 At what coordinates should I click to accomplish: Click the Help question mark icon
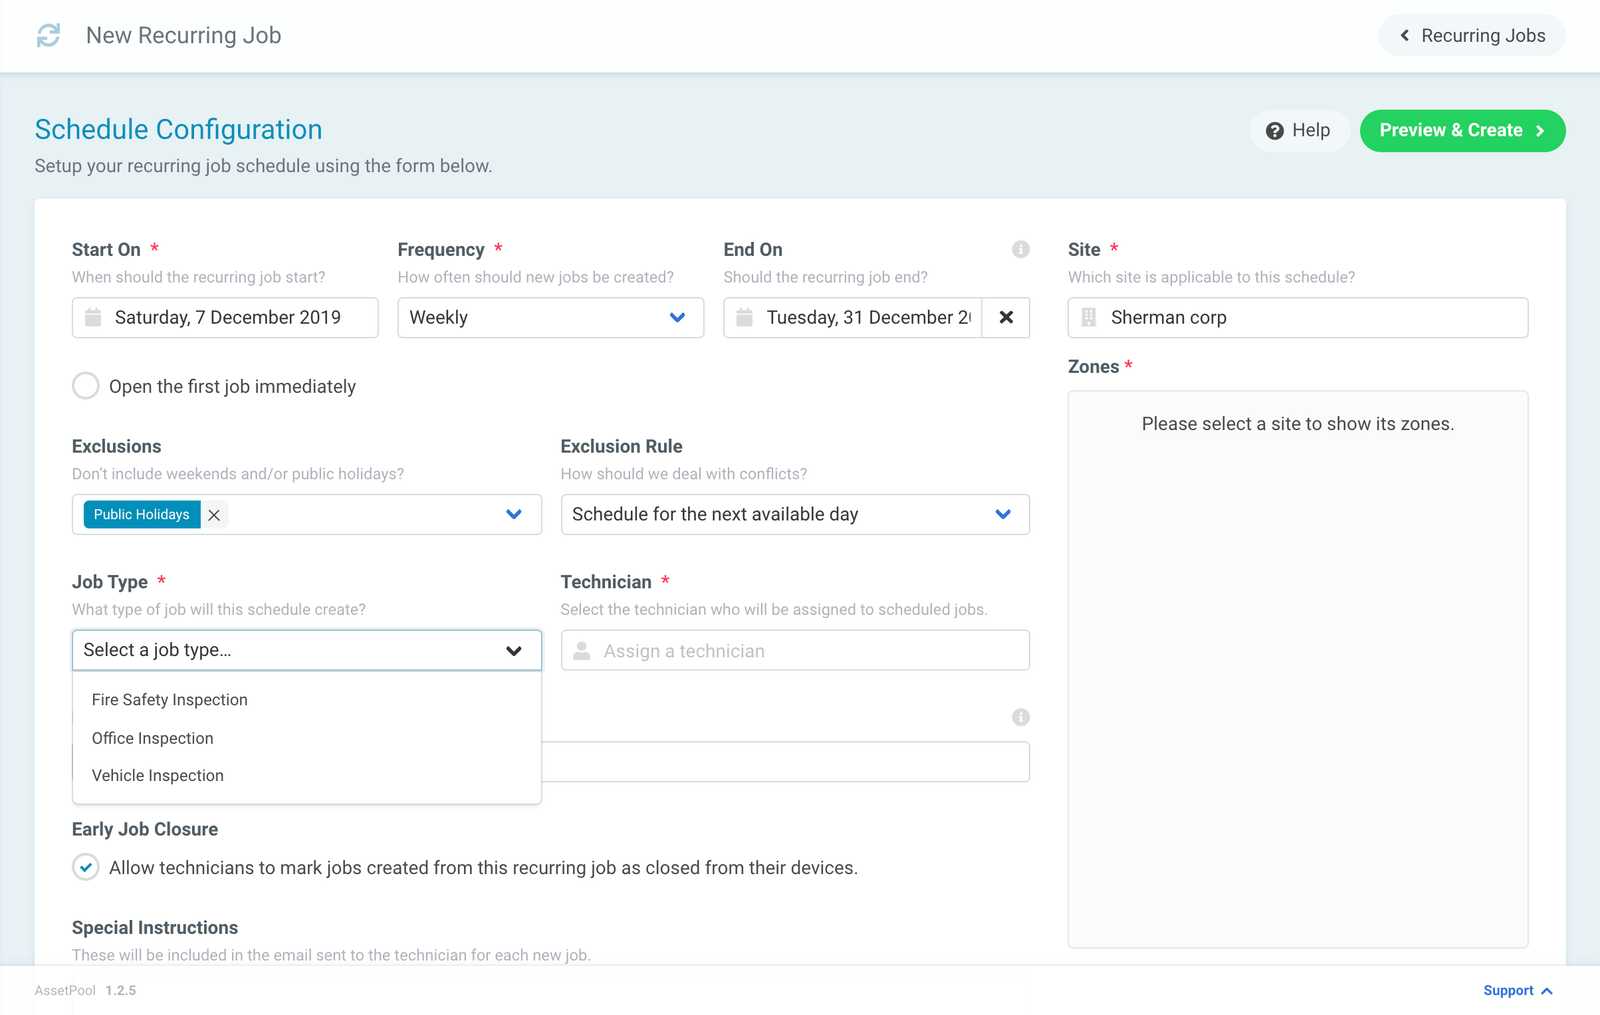pyautogui.click(x=1274, y=131)
